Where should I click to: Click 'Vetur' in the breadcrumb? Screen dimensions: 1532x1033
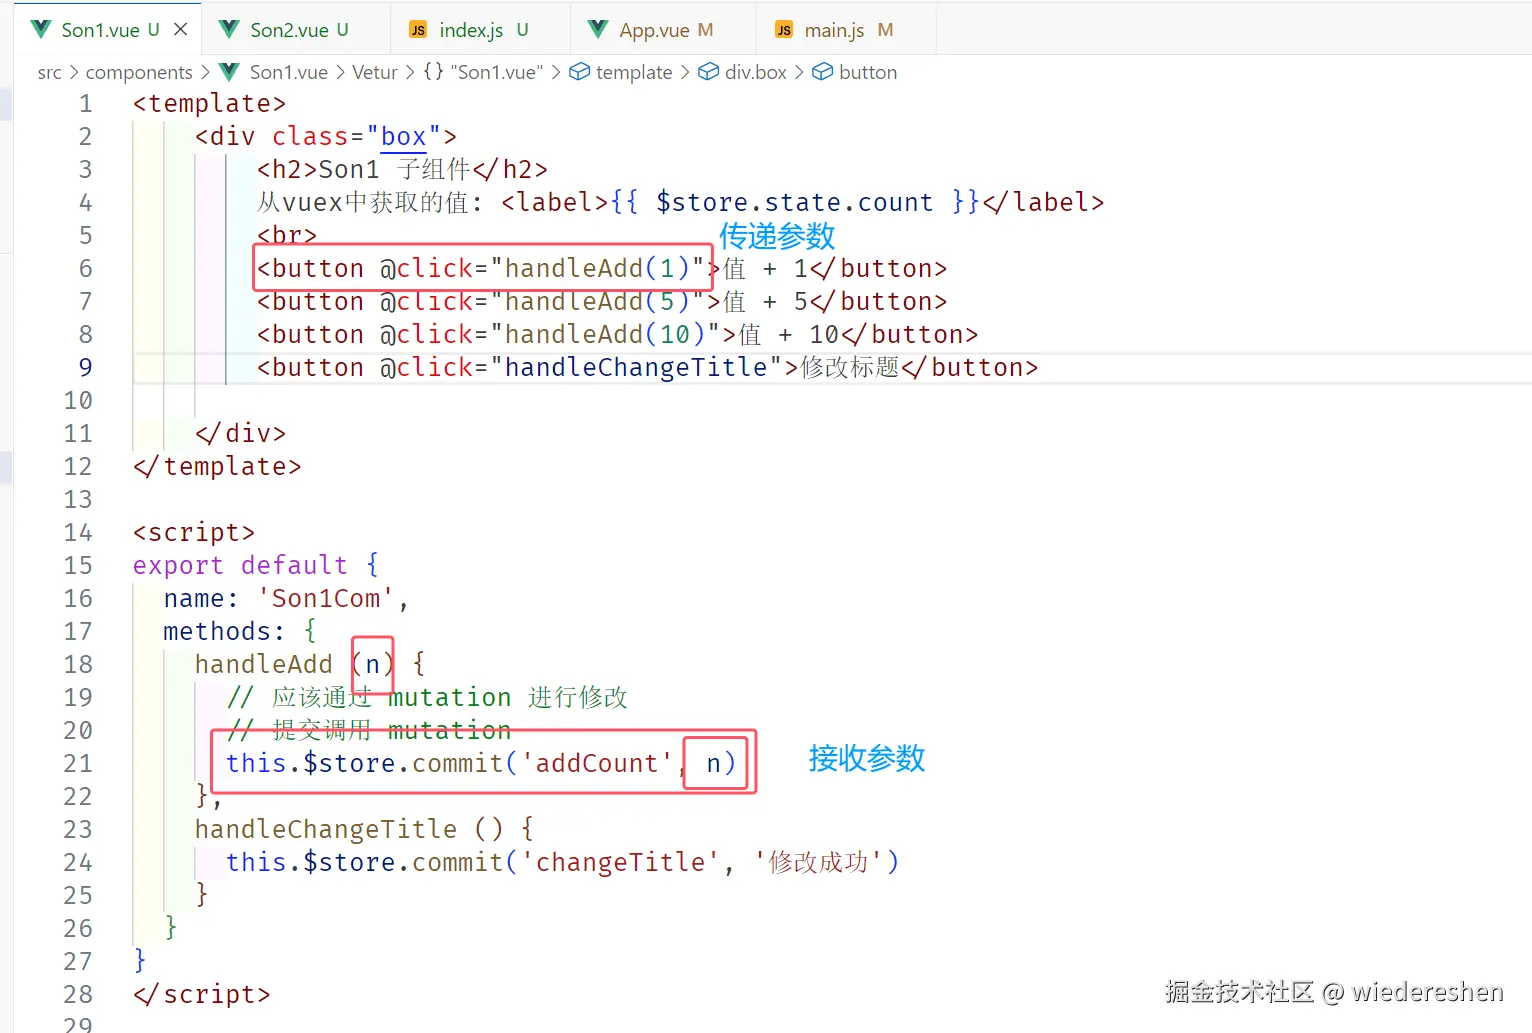pyautogui.click(x=375, y=72)
